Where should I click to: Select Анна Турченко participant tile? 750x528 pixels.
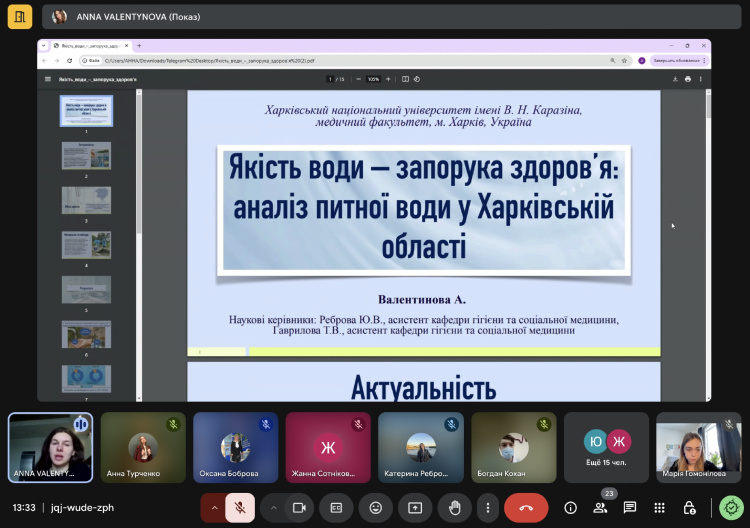tap(143, 448)
